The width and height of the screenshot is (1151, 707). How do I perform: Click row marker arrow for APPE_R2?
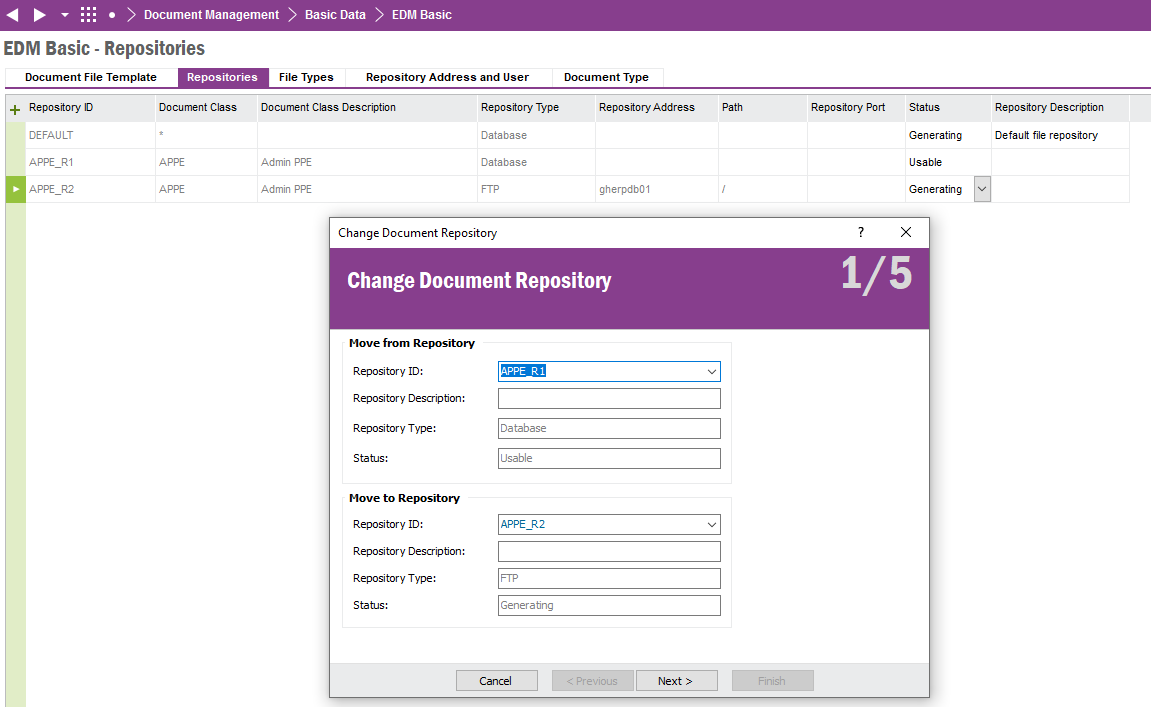tap(15, 189)
